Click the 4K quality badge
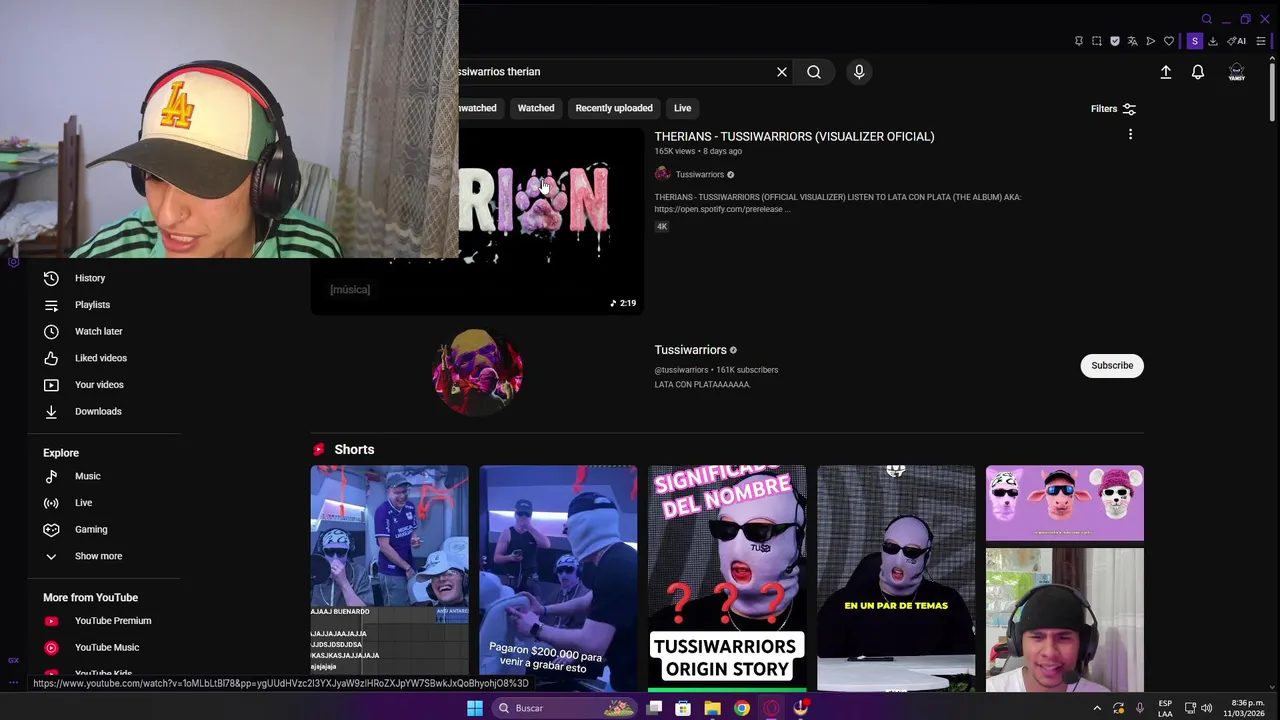The width and height of the screenshot is (1280, 720). click(661, 227)
